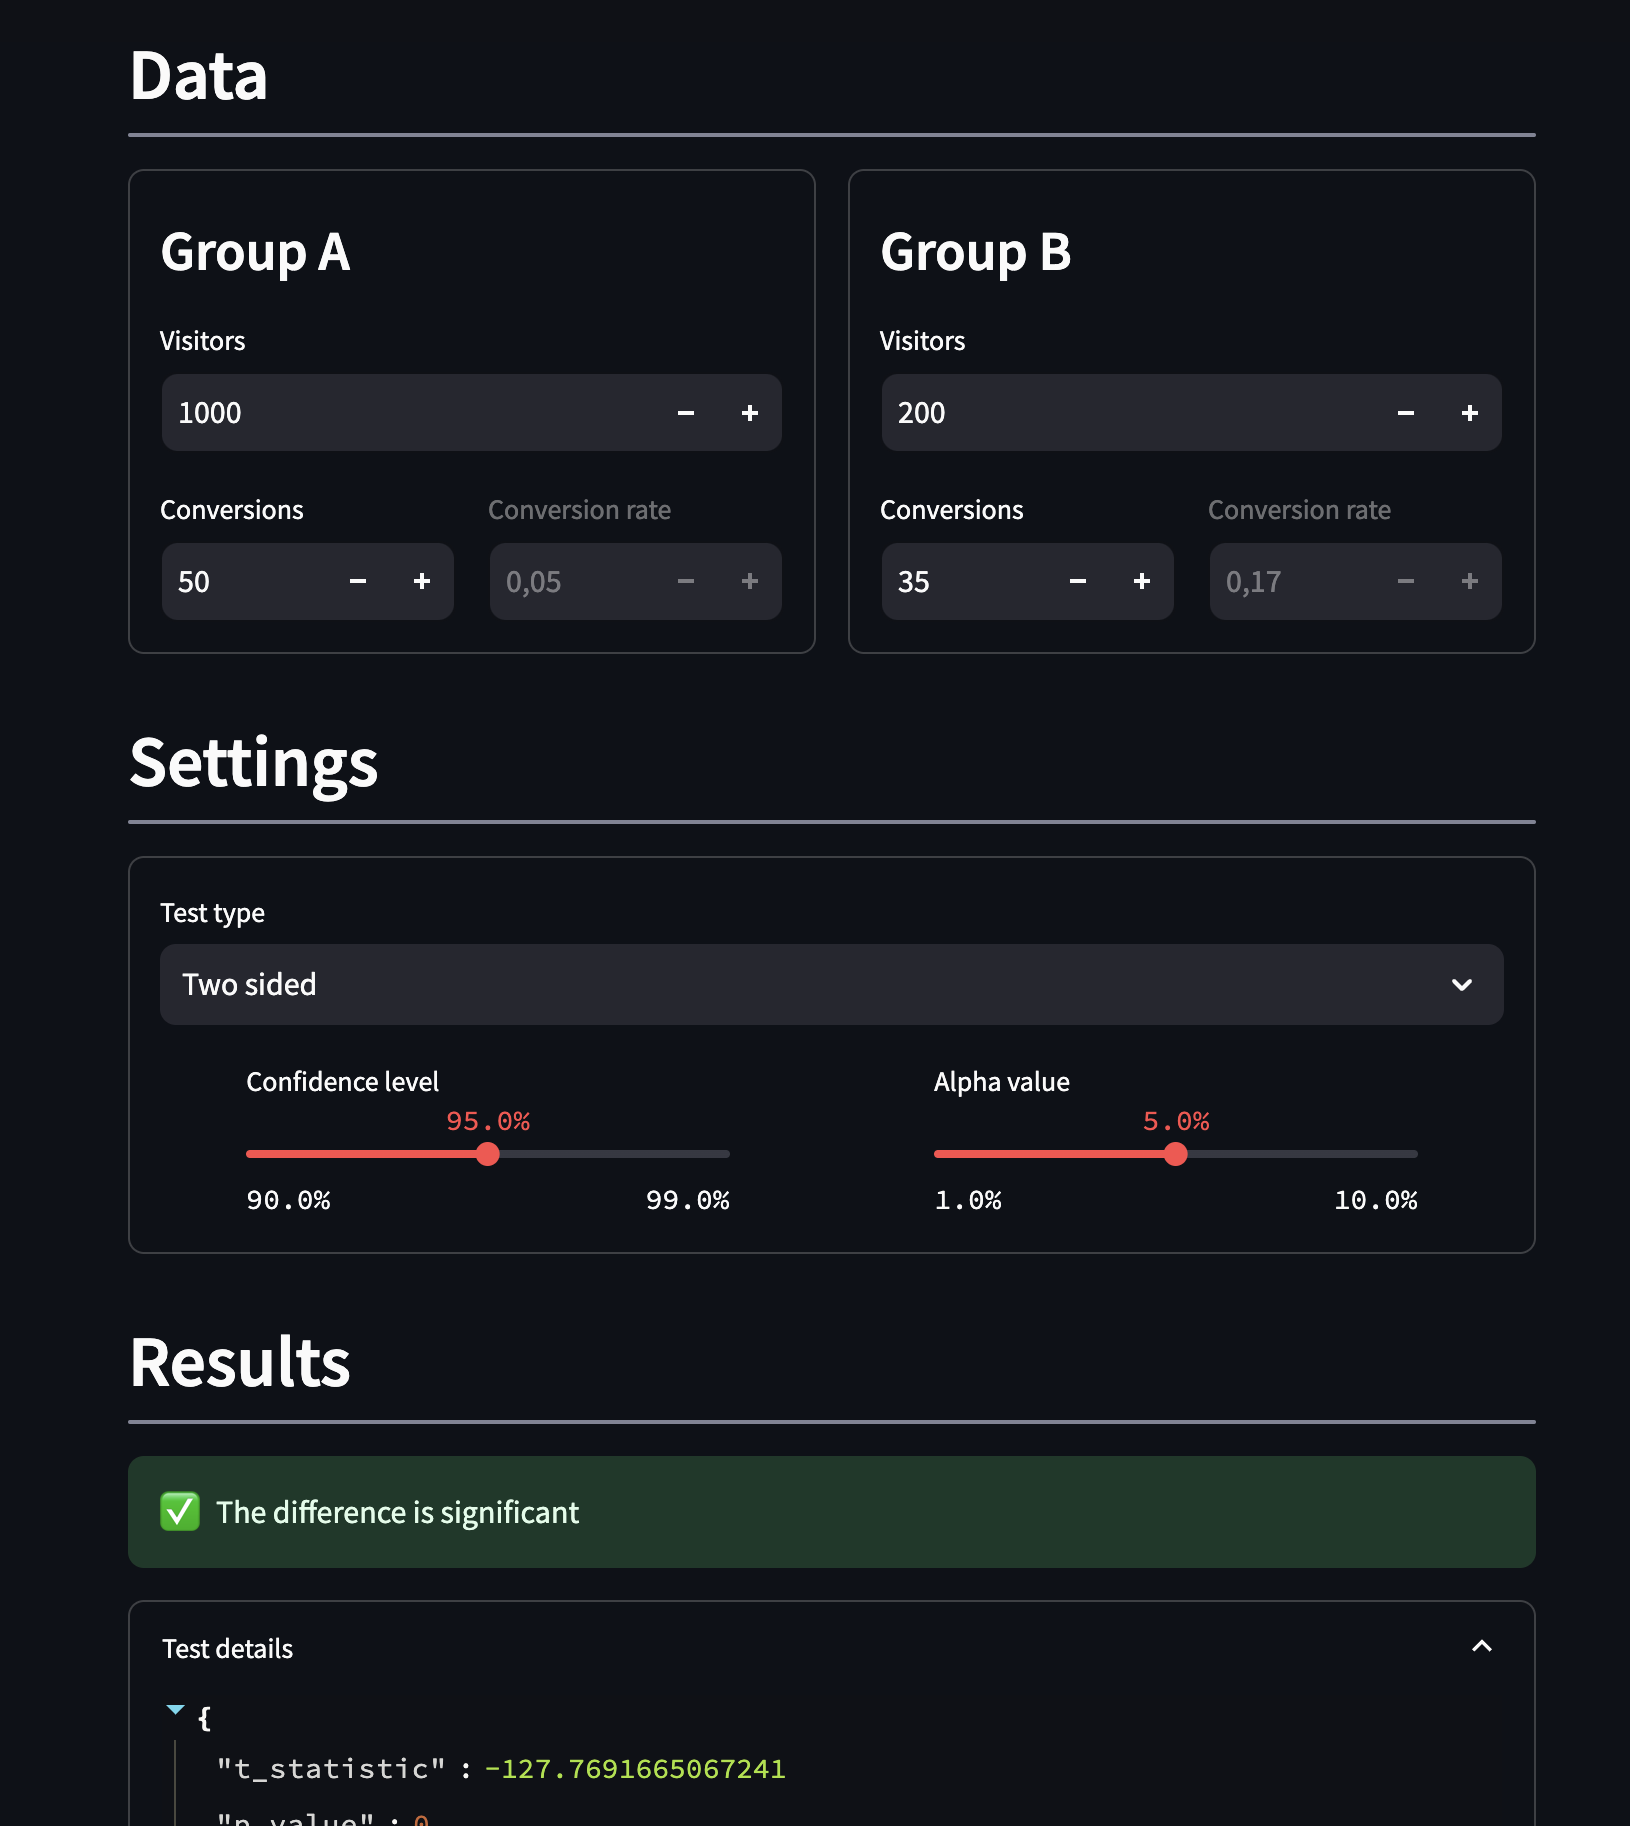Click the Confidence level slider handle
Screen dimensions: 1630x1826
tap(488, 1154)
